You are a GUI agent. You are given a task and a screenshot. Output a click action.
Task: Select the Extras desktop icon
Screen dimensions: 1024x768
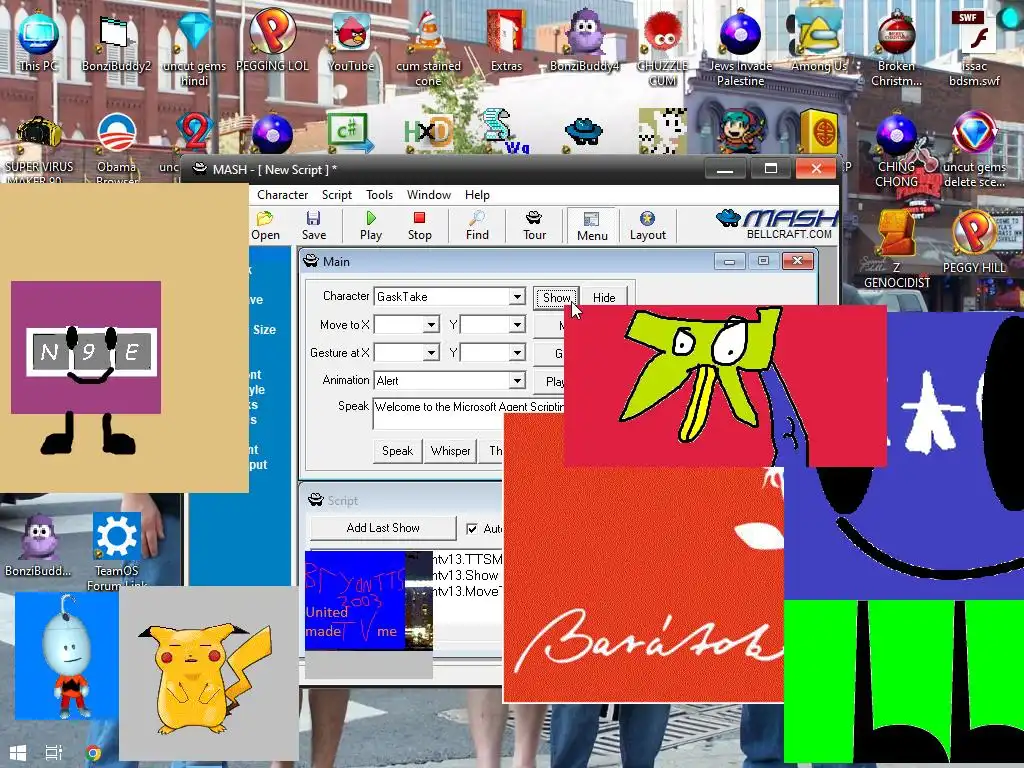(x=506, y=40)
